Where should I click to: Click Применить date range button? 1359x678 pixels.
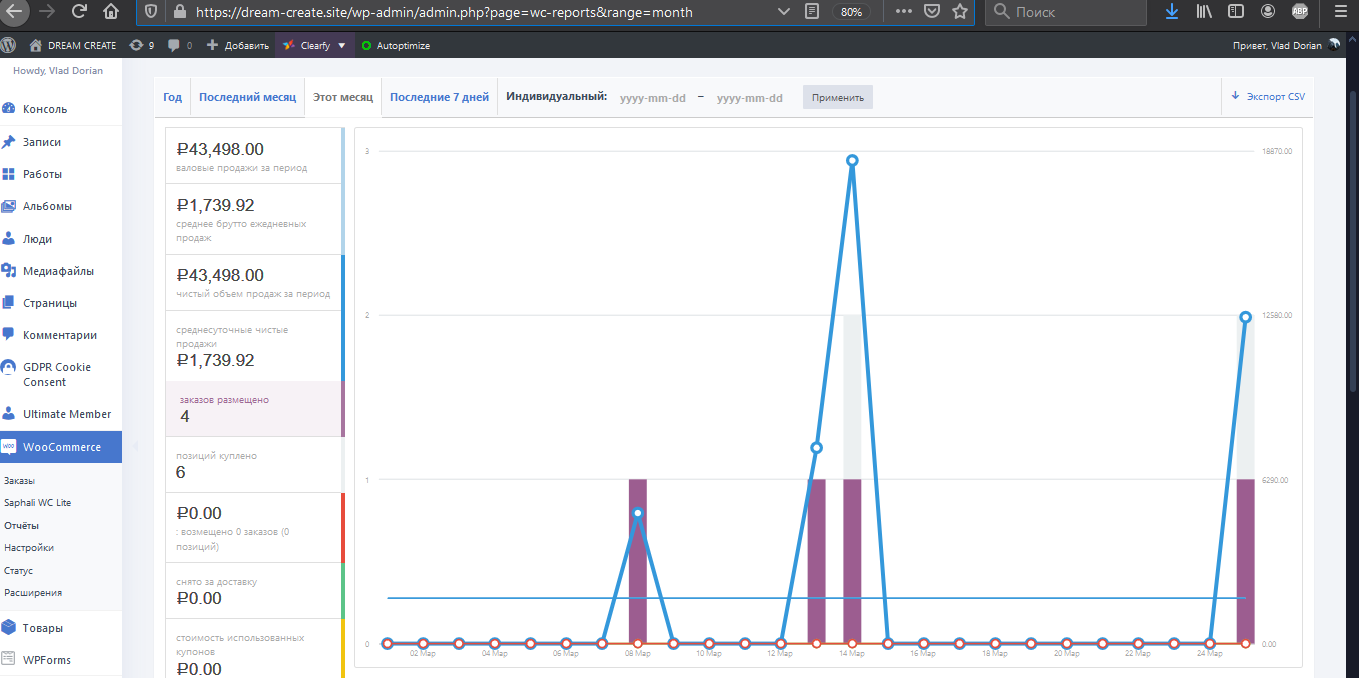coord(837,97)
